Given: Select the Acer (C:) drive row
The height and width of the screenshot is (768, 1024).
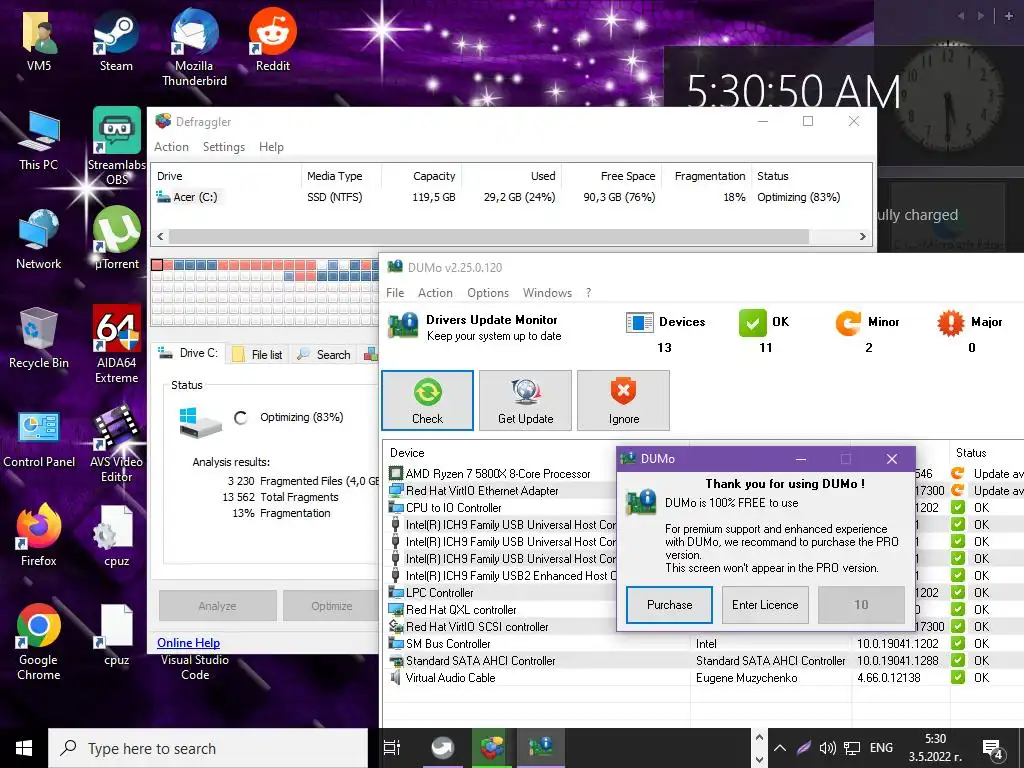Looking at the screenshot, I should pos(513,197).
